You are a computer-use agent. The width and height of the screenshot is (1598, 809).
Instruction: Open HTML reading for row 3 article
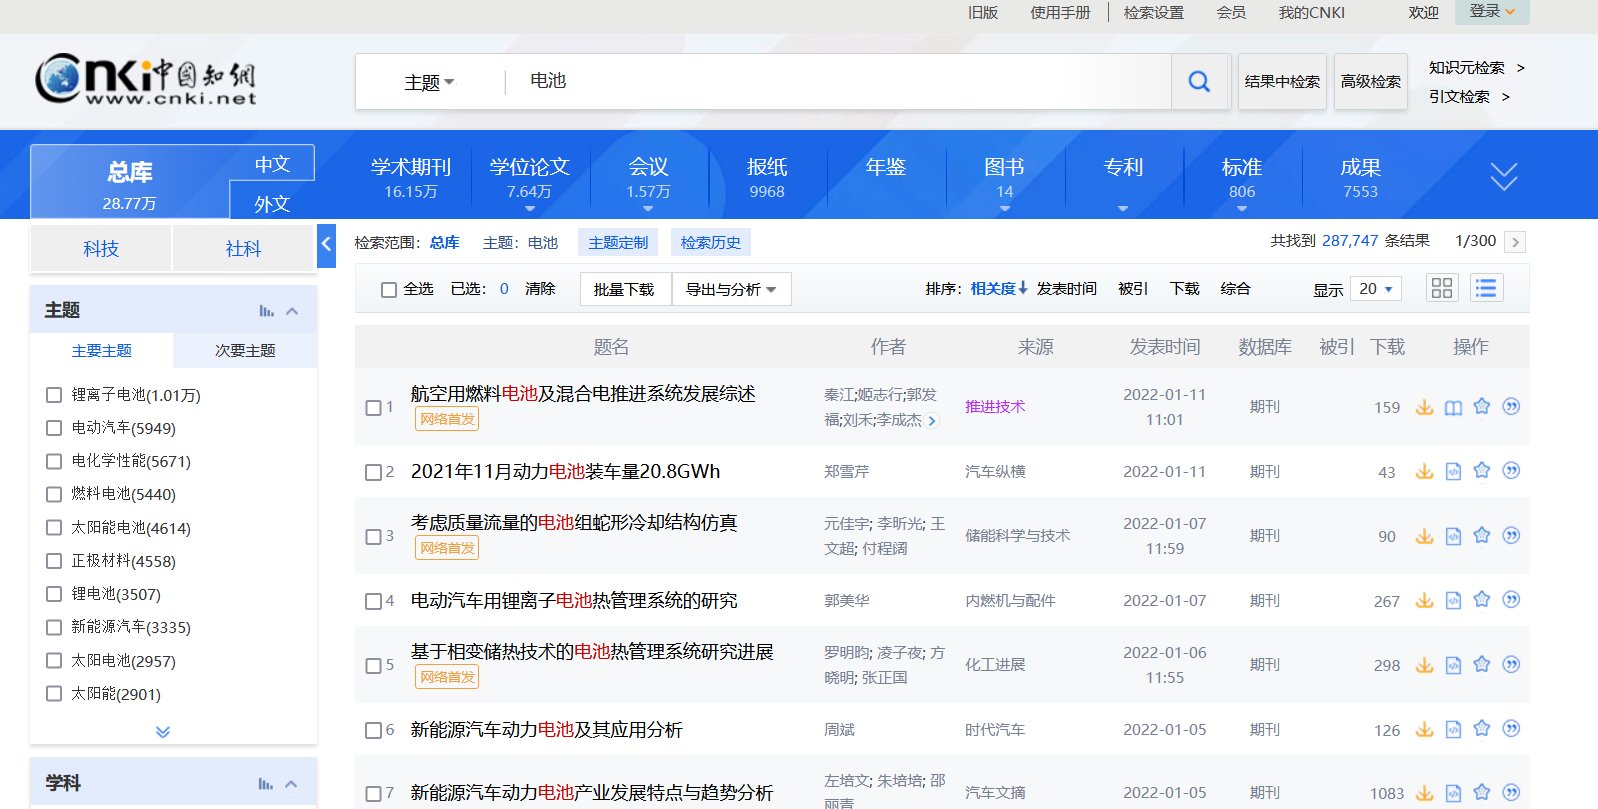(x=1453, y=536)
